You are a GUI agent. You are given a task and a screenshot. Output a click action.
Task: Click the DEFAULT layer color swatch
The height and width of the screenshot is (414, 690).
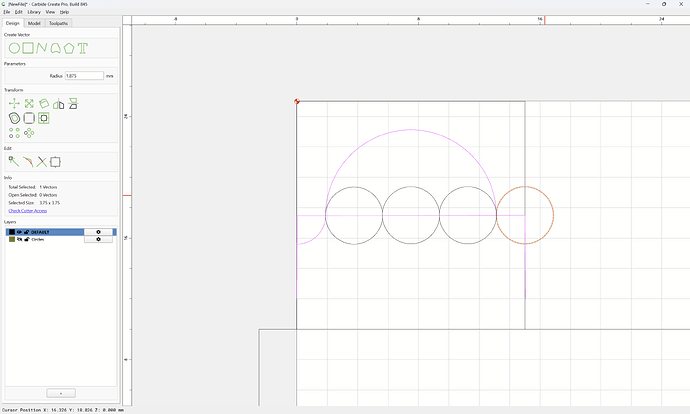[12, 232]
